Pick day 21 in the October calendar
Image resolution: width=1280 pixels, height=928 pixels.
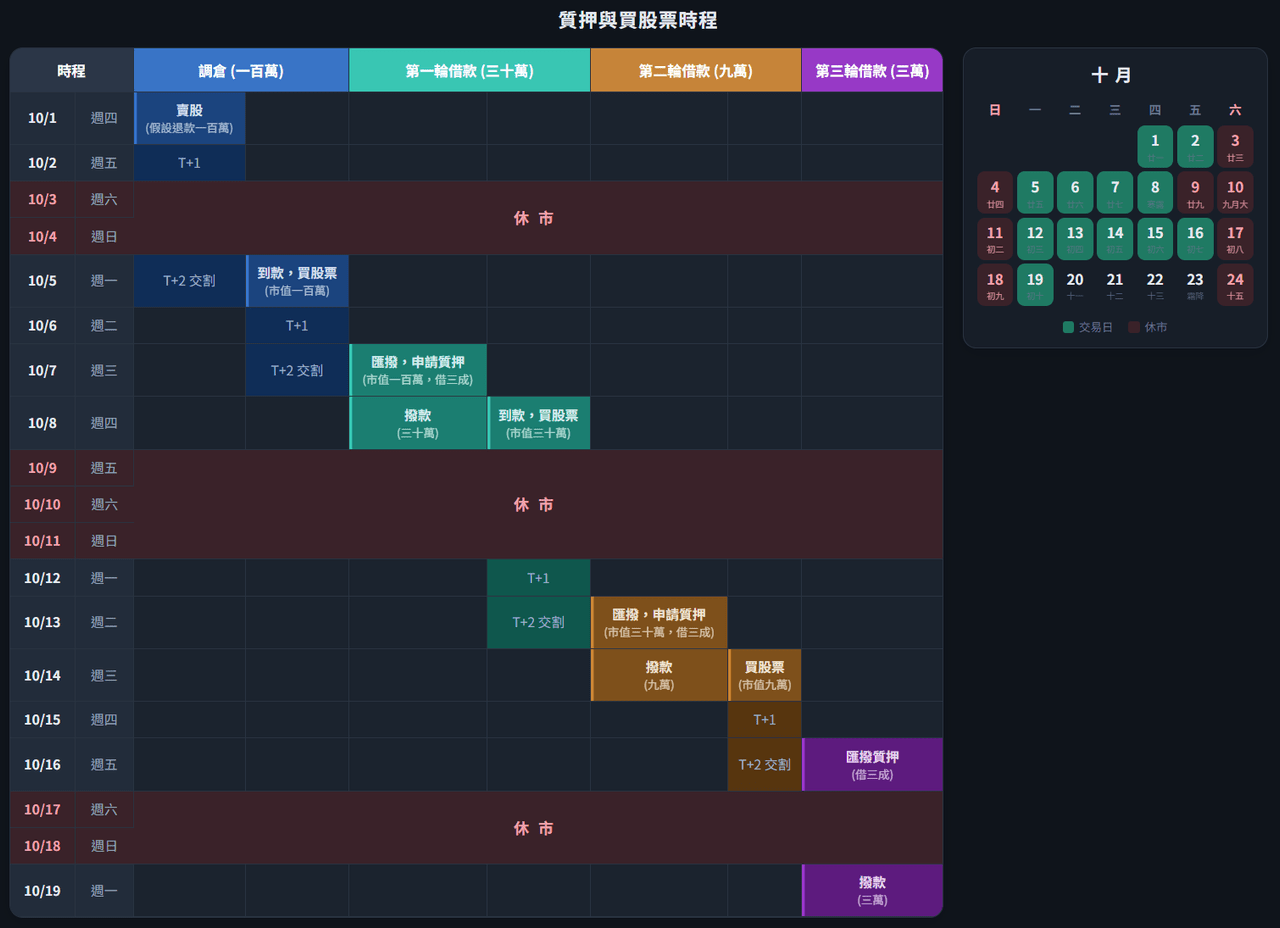pyautogui.click(x=1115, y=285)
